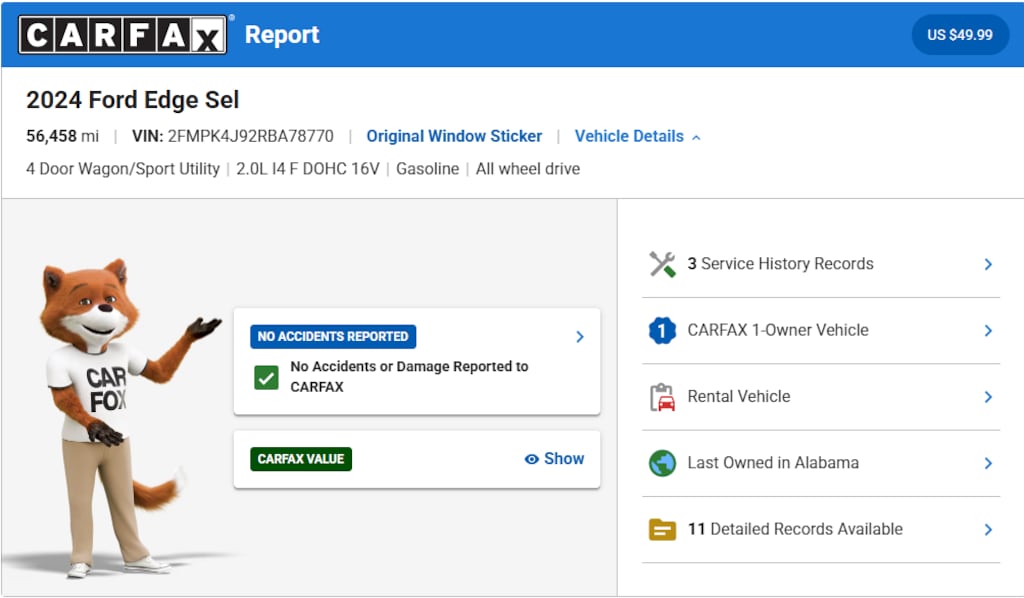Open the Rental Vehicle row
Screen dimensions: 1024x598
(x=821, y=397)
